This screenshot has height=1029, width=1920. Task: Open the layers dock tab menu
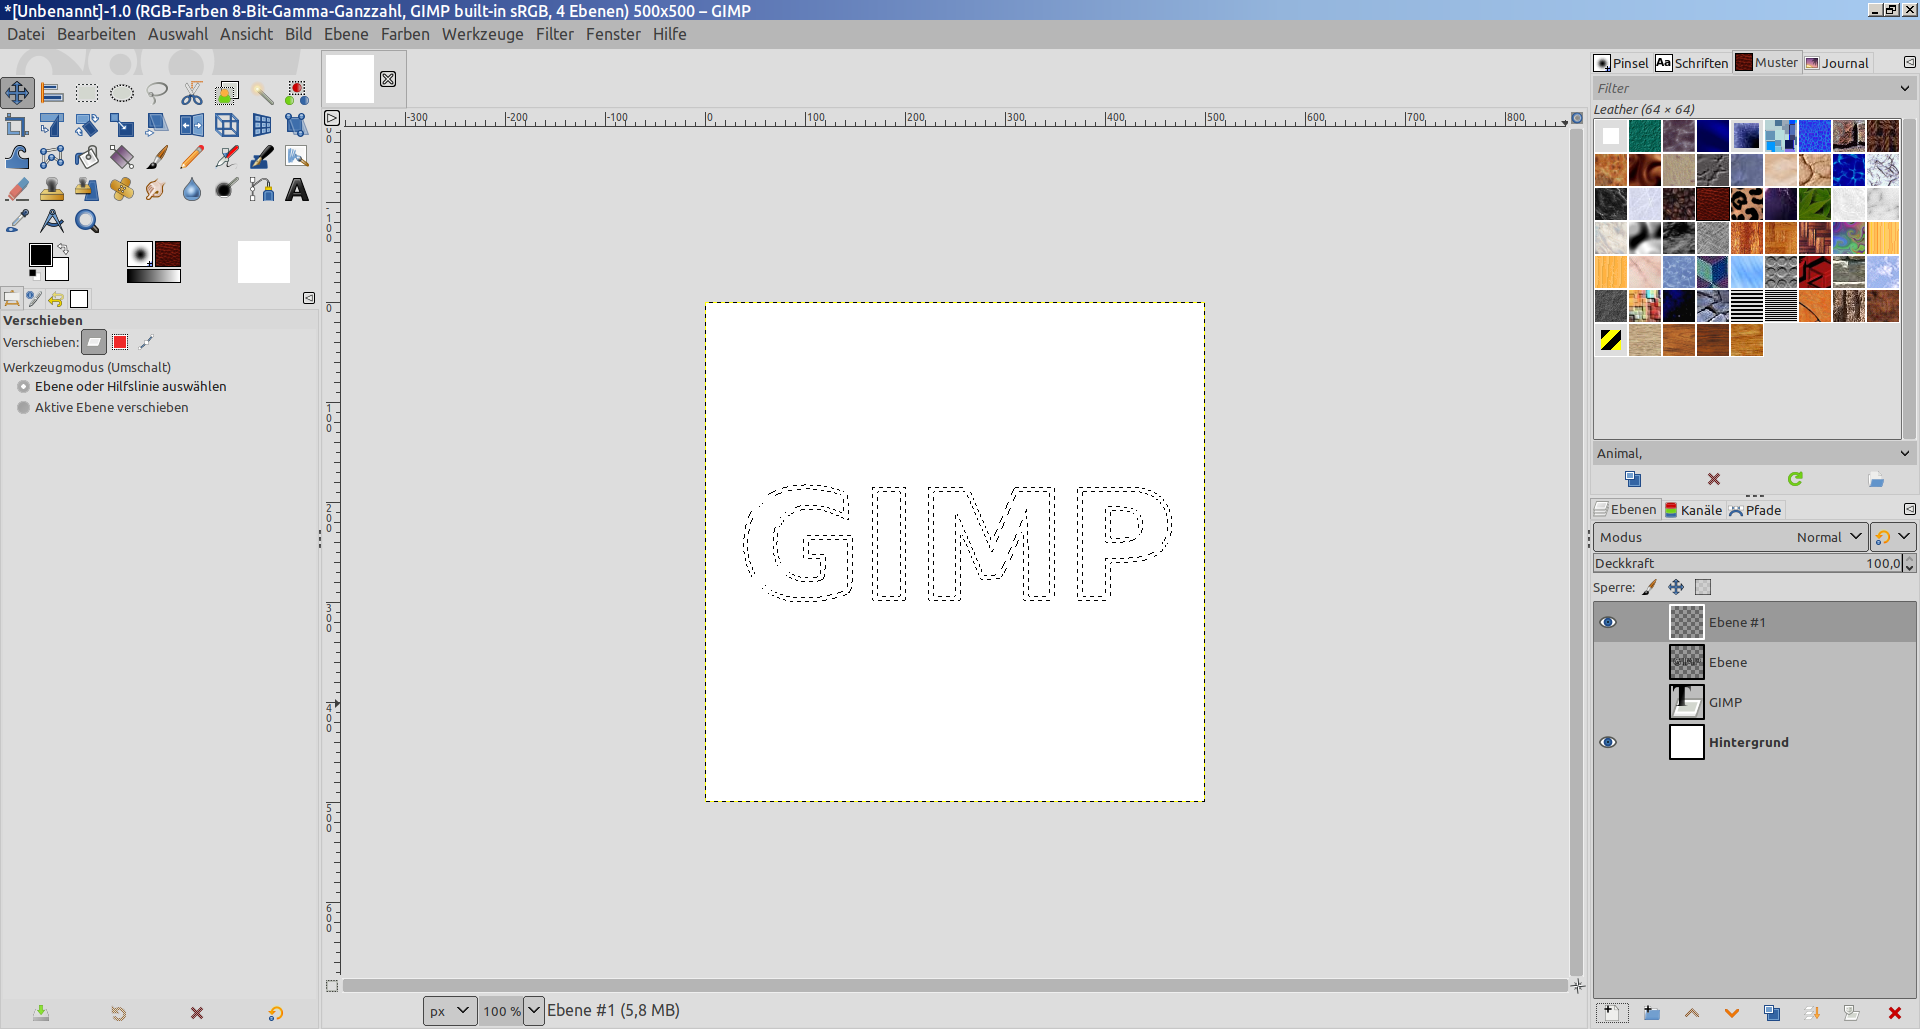(x=1909, y=509)
